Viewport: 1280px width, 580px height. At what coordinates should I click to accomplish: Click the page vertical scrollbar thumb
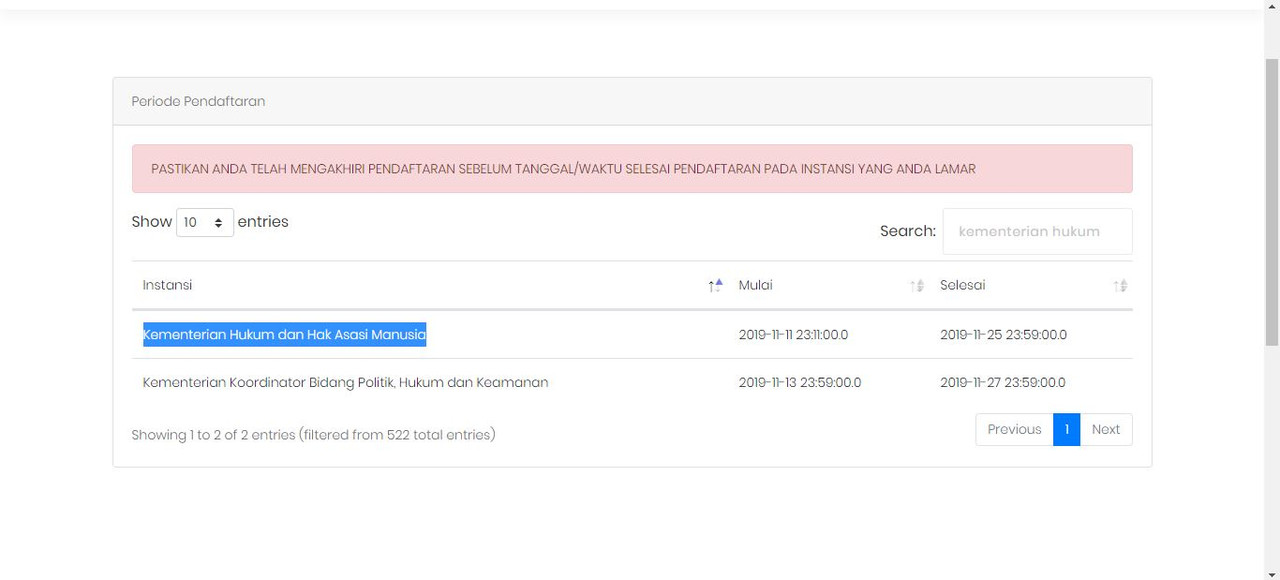tap(1272, 202)
